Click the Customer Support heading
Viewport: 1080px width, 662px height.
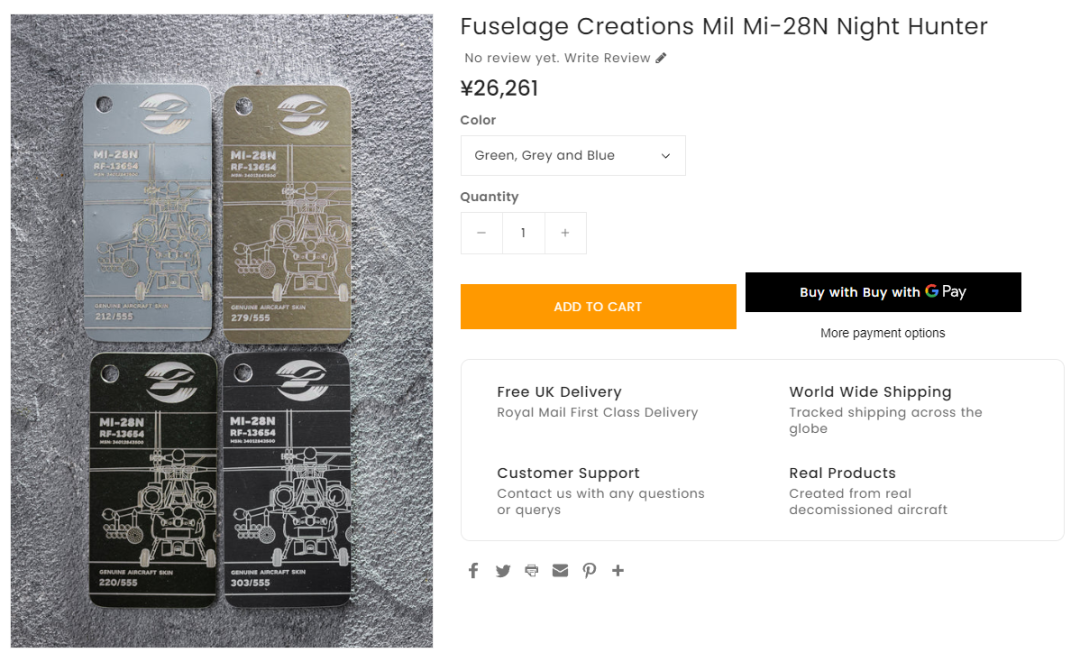[x=568, y=473]
